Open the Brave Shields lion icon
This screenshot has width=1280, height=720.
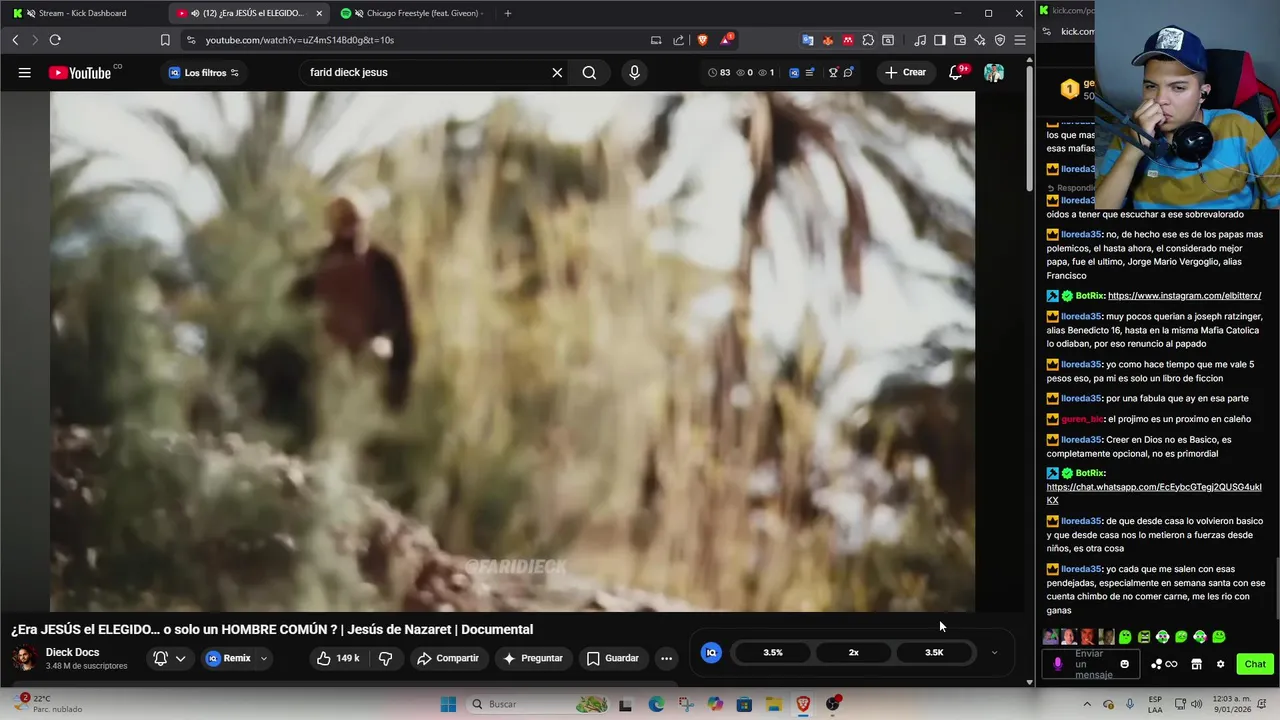(x=702, y=40)
